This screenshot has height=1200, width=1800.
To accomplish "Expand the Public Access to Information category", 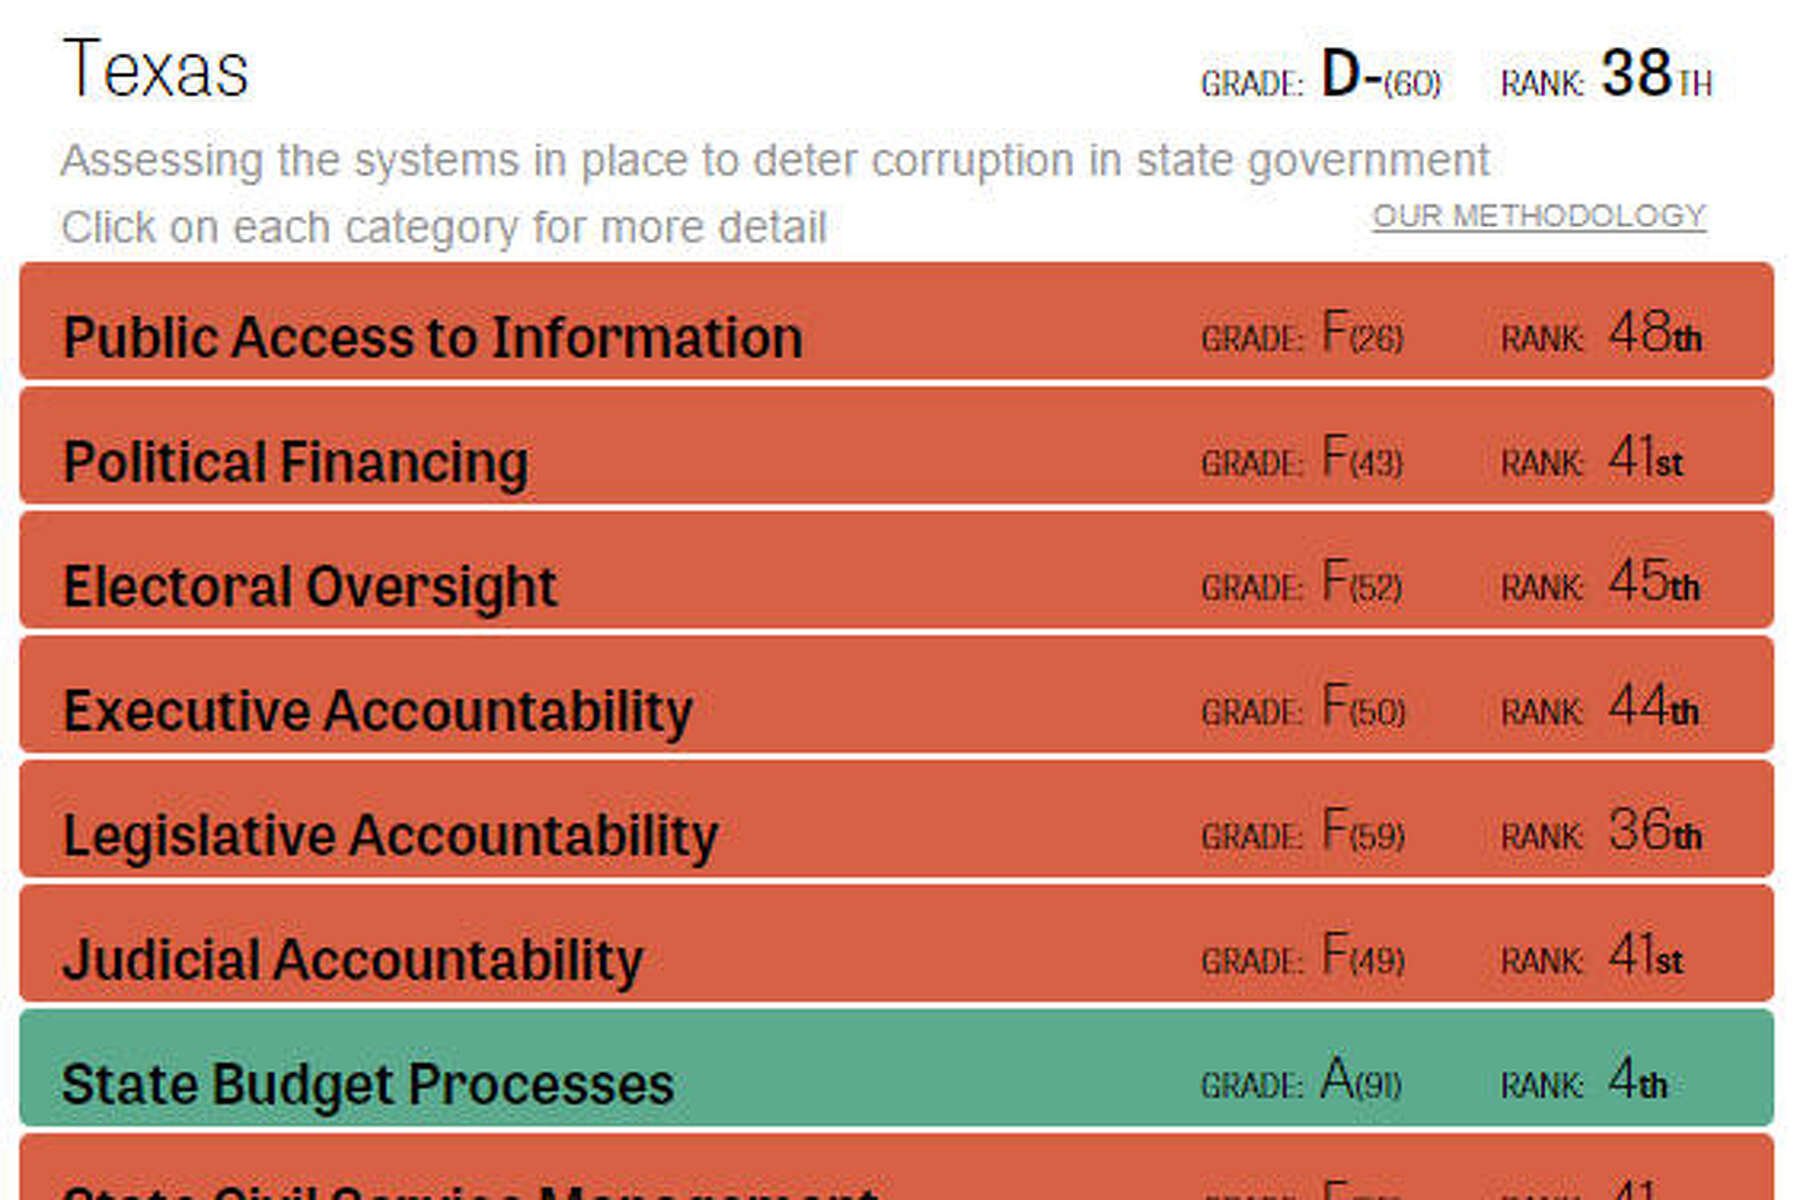I will click(x=432, y=336).
